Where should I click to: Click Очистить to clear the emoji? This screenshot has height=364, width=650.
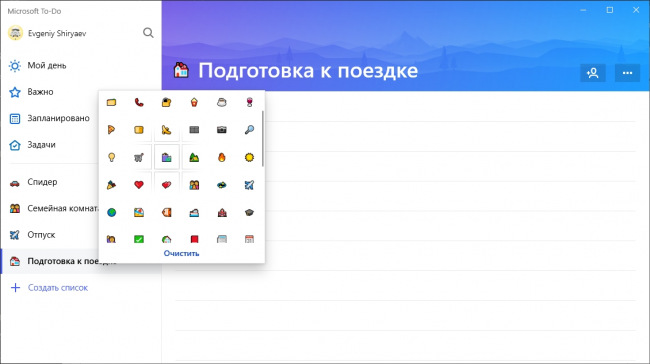coord(181,253)
